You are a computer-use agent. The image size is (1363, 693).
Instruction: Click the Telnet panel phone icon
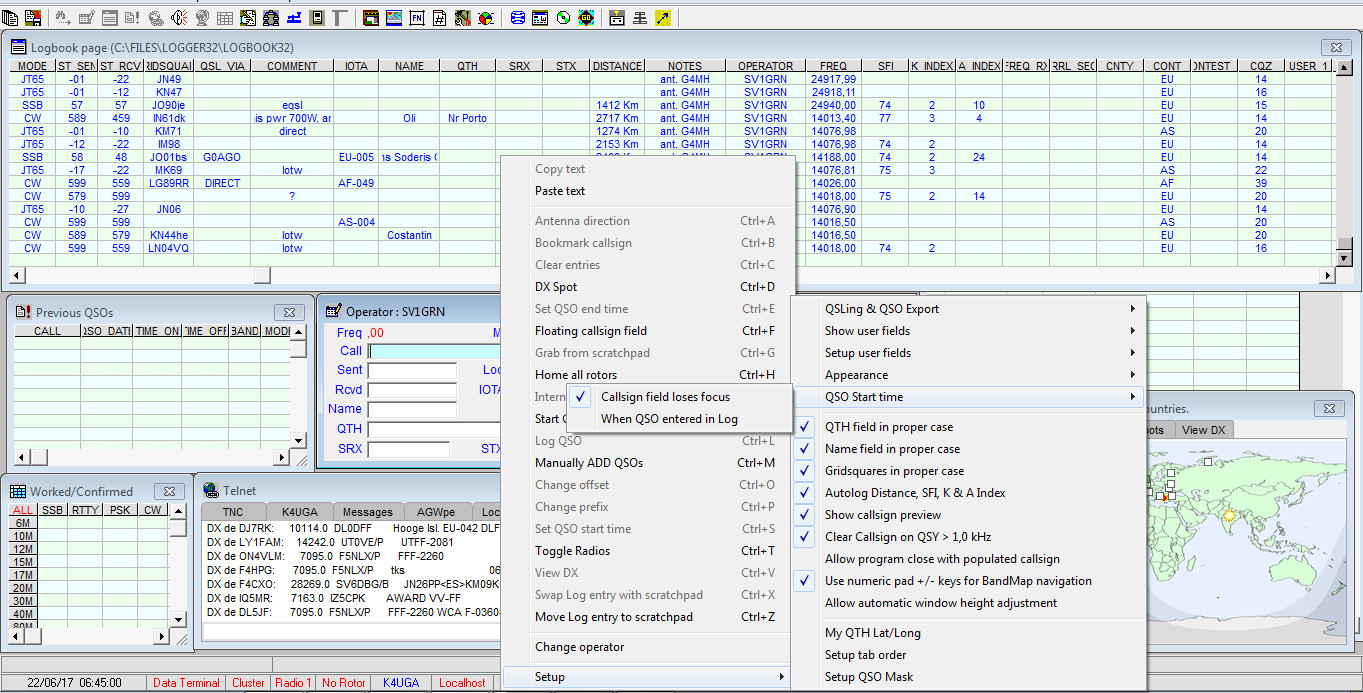point(210,490)
